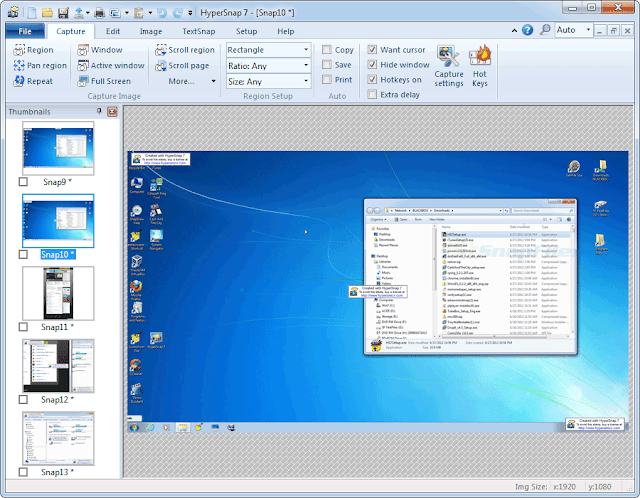Enable the Extra delay option
640x498 pixels.
[x=372, y=94]
